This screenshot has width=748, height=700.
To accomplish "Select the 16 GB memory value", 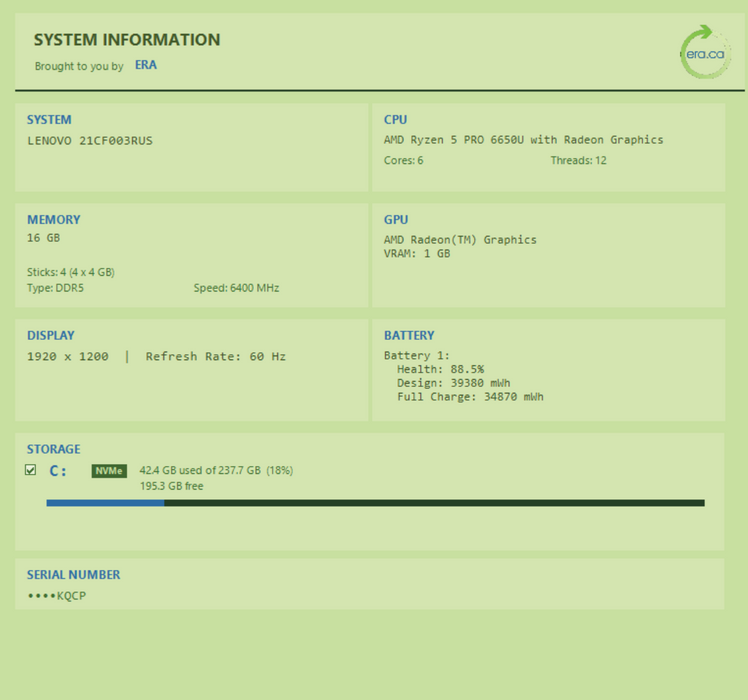I will coord(43,238).
